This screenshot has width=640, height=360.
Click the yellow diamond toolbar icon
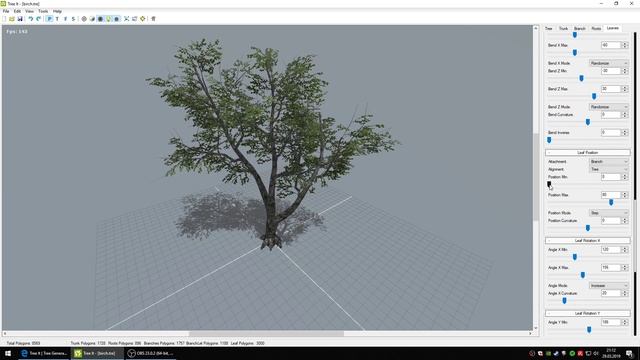143,19
